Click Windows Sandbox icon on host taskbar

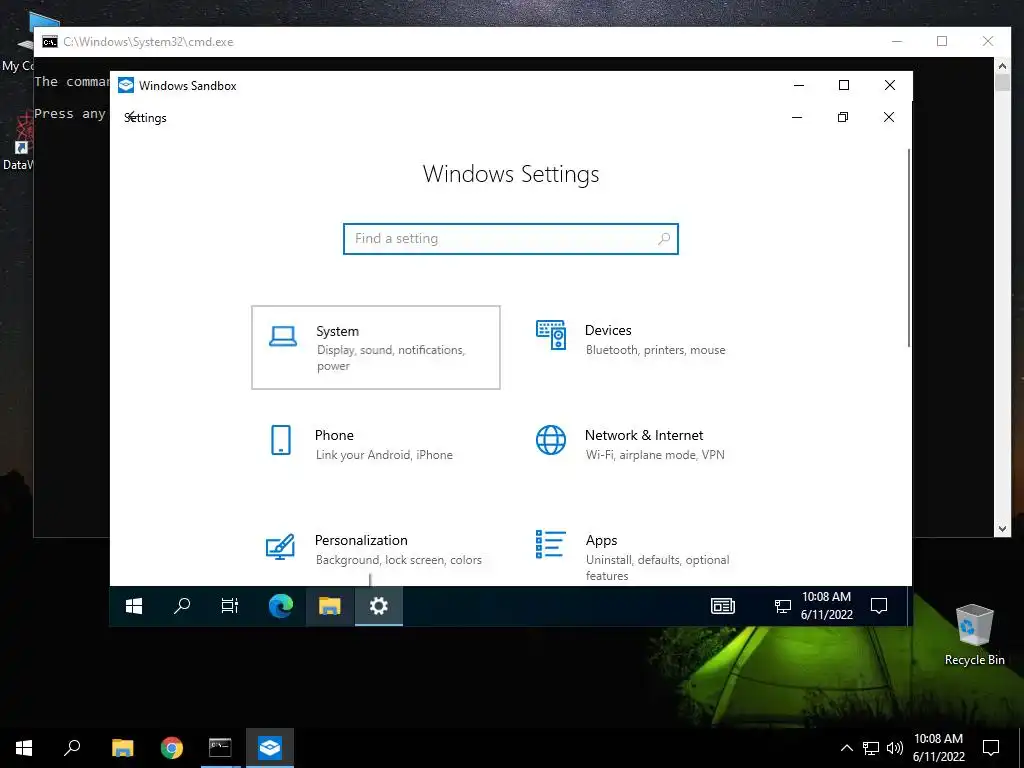point(270,748)
